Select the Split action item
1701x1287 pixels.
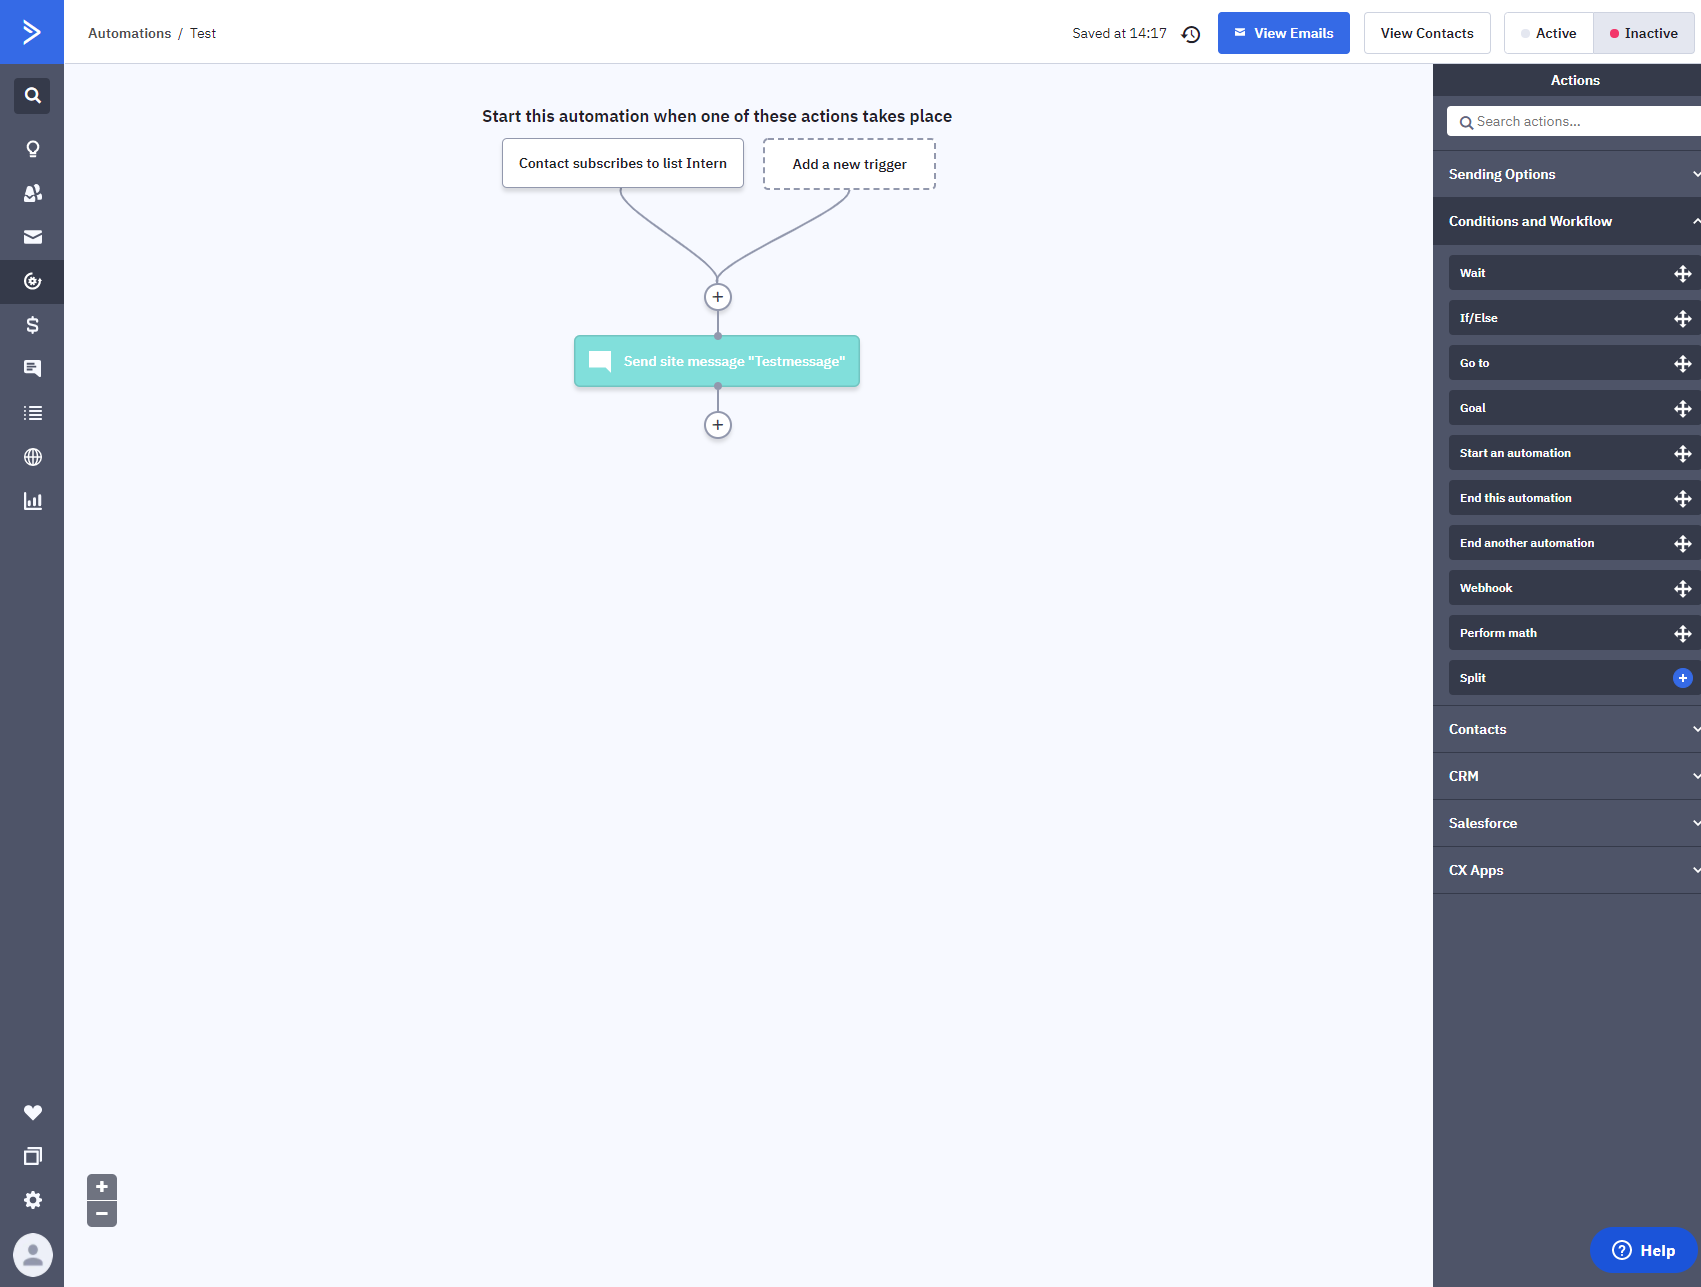[1574, 678]
